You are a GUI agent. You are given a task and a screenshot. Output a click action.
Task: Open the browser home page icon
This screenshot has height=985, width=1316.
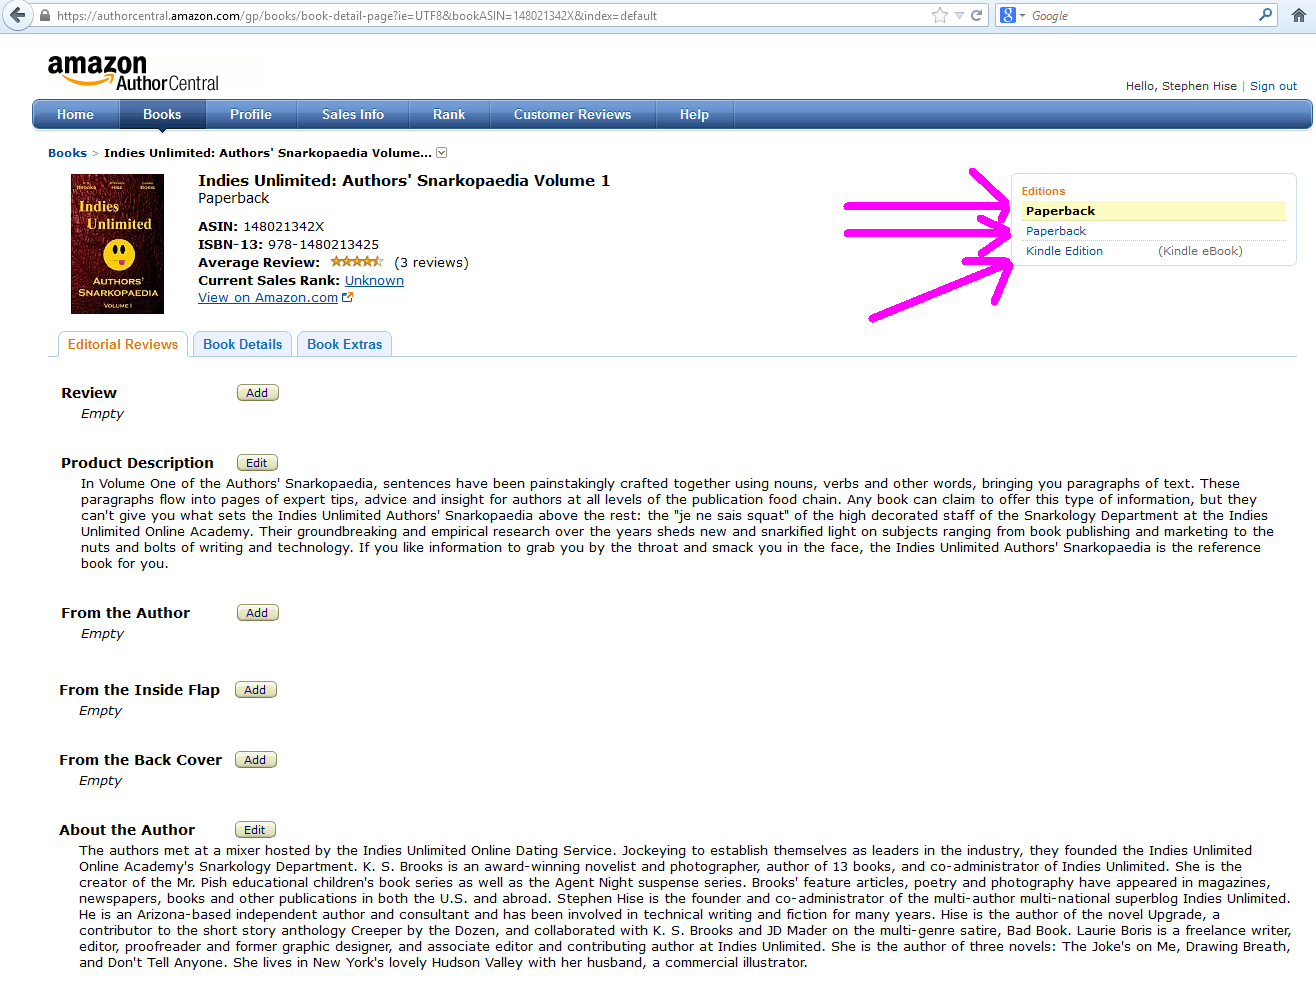[x=1298, y=15]
